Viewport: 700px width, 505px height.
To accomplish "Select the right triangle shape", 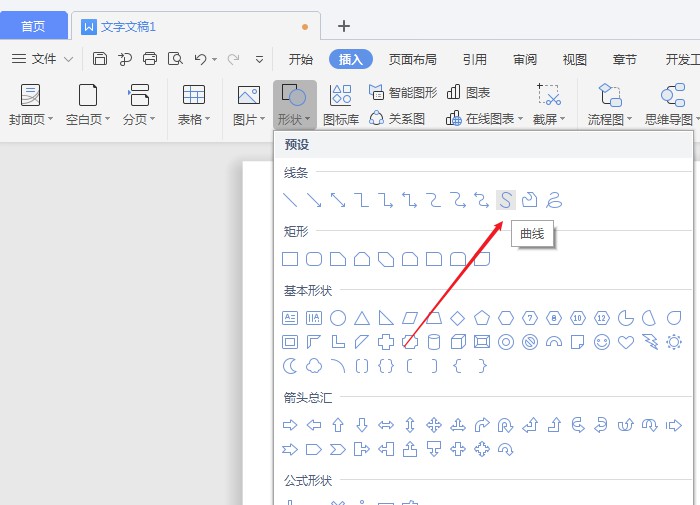I will click(386, 318).
